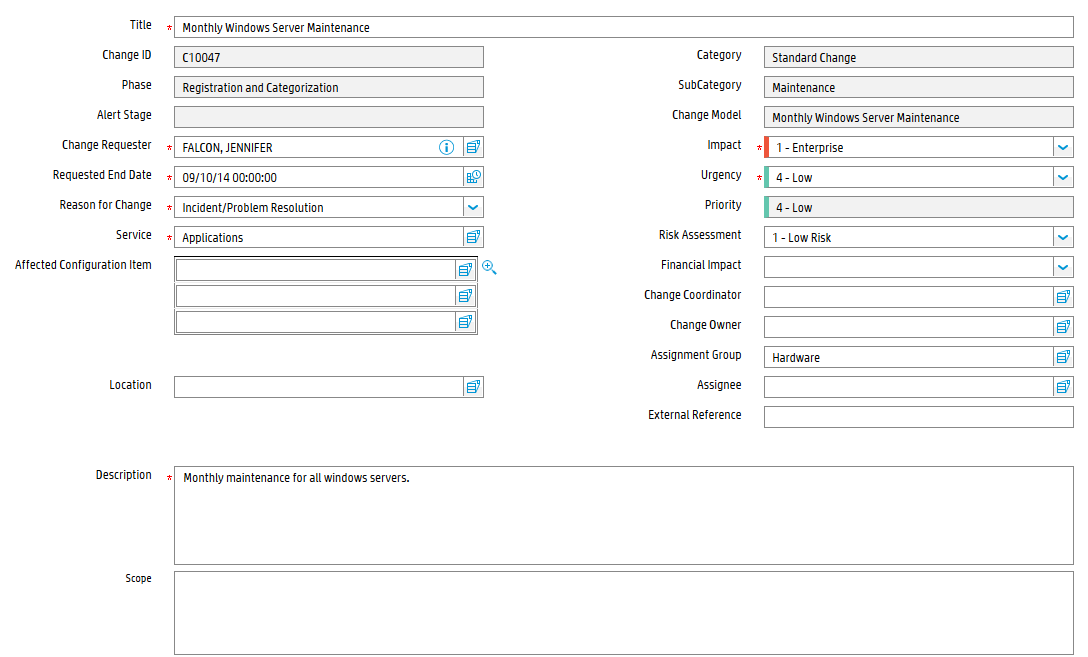This screenshot has height=657, width=1088.
Task: Open calendar picker for Requested End Date
Action: coord(473,177)
